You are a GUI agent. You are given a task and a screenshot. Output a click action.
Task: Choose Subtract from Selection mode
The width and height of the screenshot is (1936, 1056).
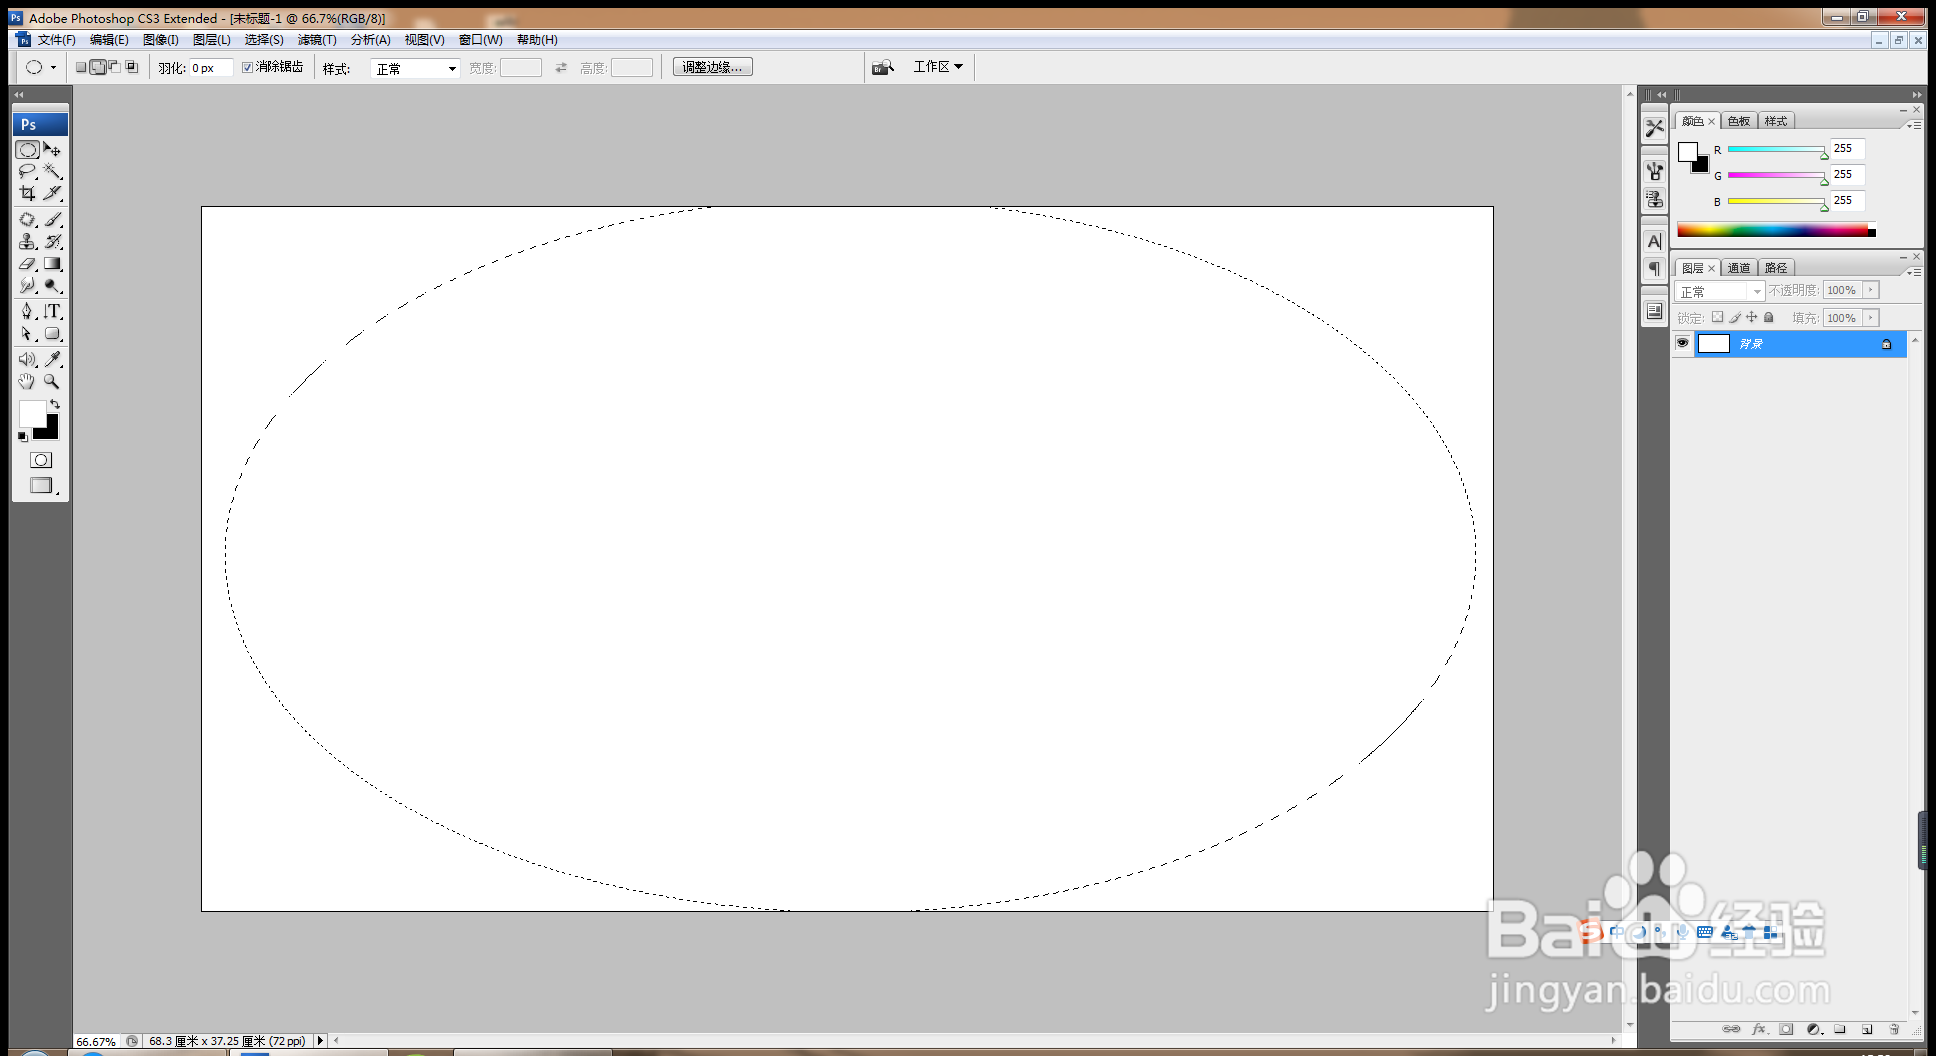coord(114,67)
